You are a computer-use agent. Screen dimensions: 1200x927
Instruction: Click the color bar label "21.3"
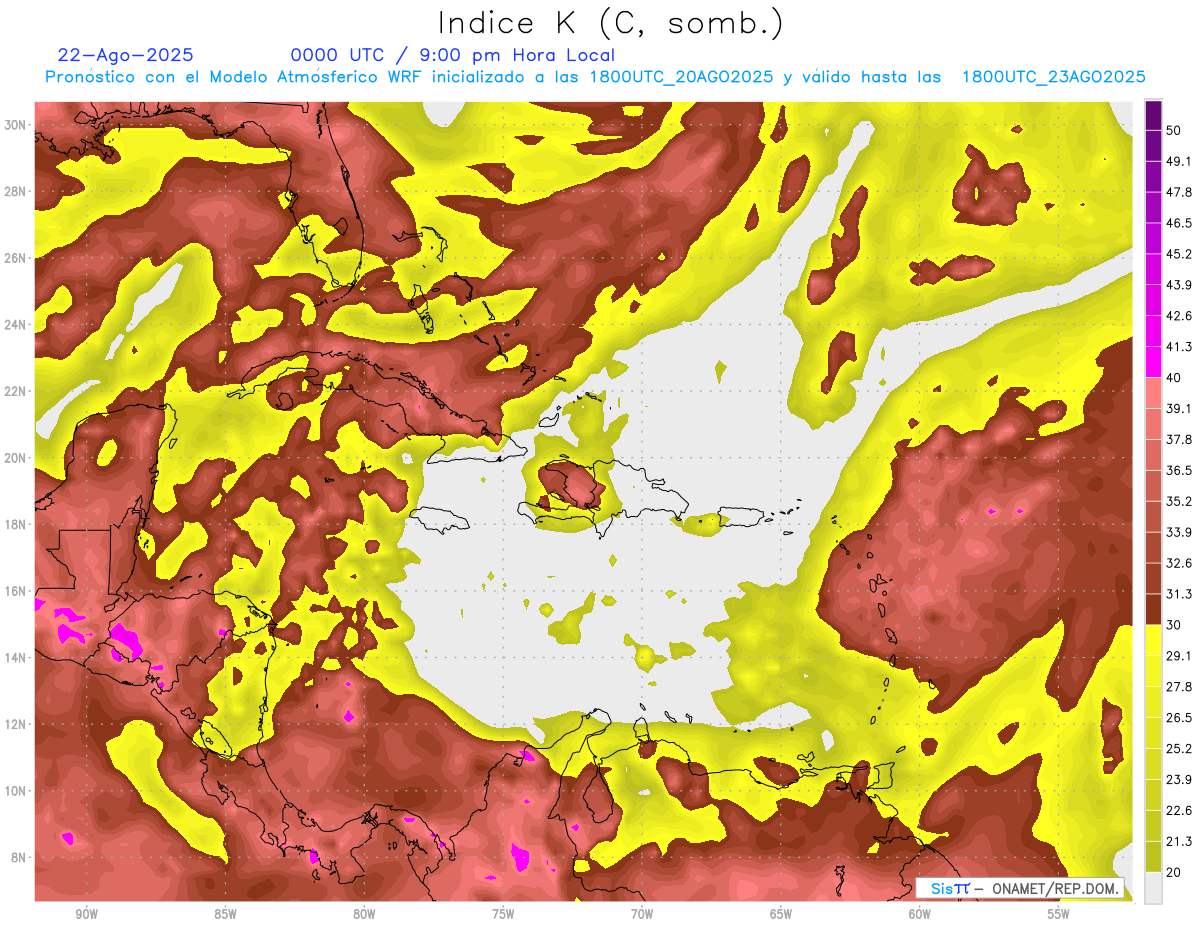pos(1179,841)
